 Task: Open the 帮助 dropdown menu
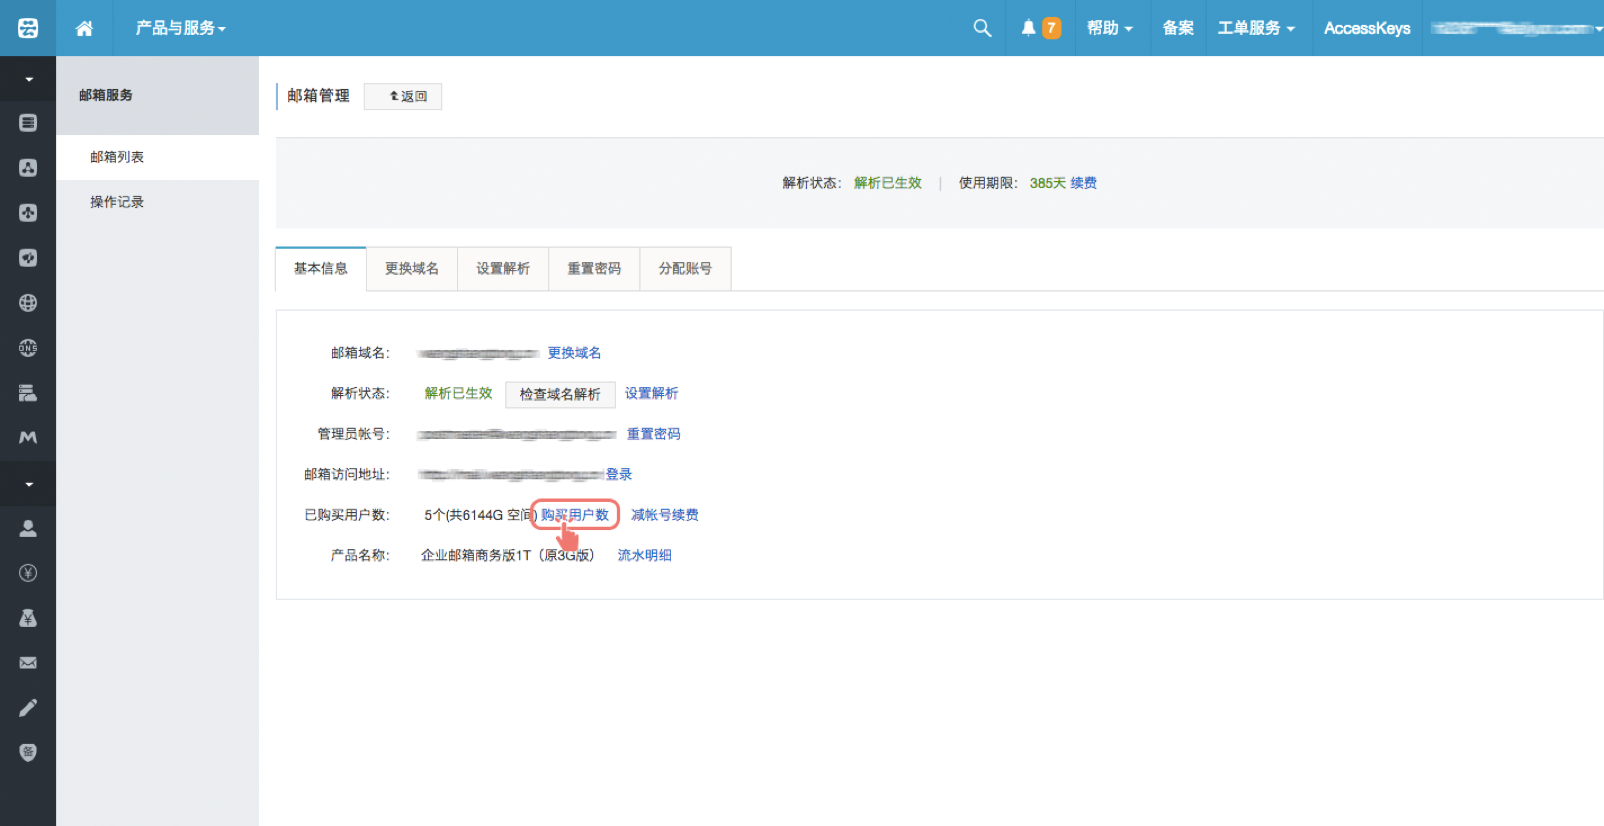click(1109, 28)
